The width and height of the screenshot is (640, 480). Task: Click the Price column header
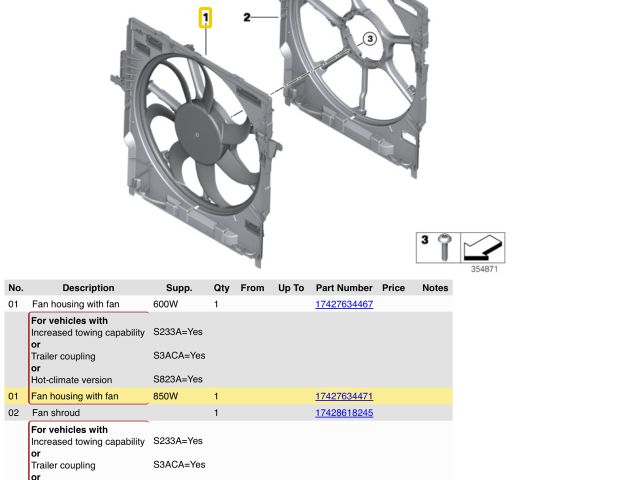point(393,288)
